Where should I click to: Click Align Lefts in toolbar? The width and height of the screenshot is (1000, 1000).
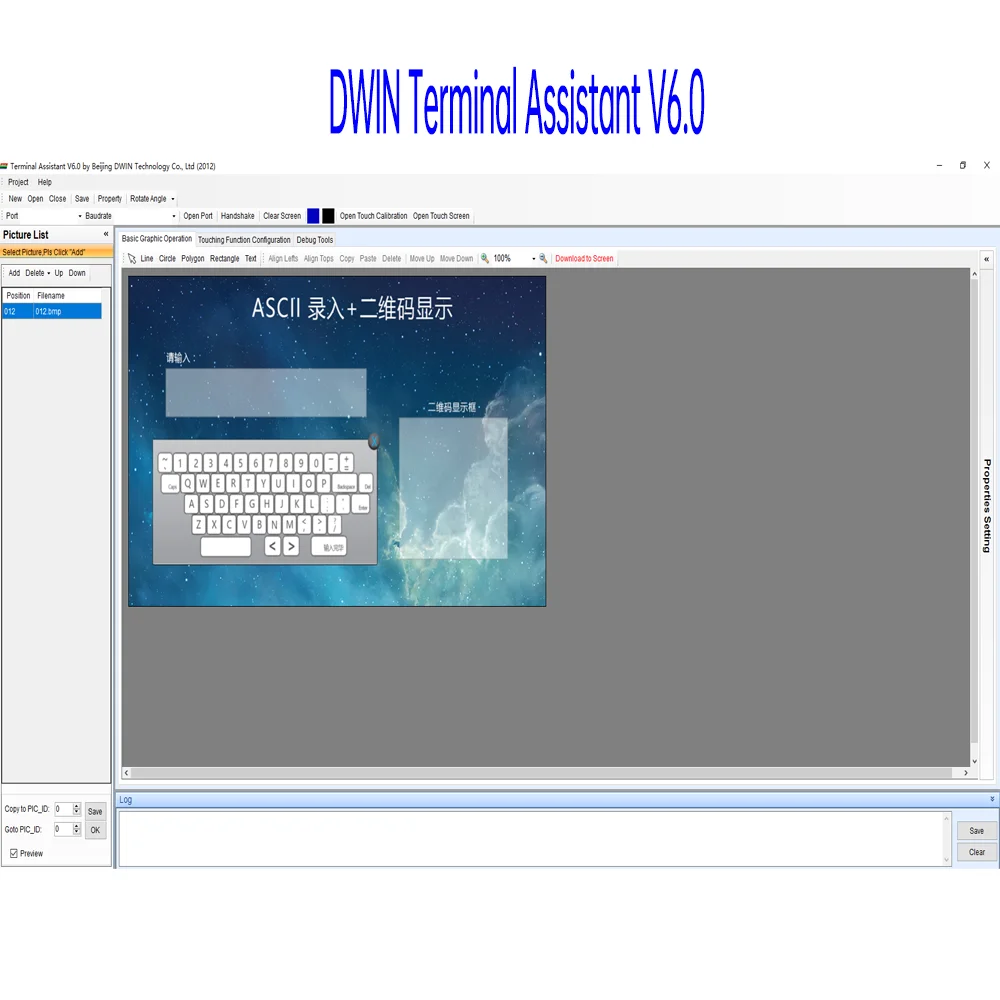[283, 258]
